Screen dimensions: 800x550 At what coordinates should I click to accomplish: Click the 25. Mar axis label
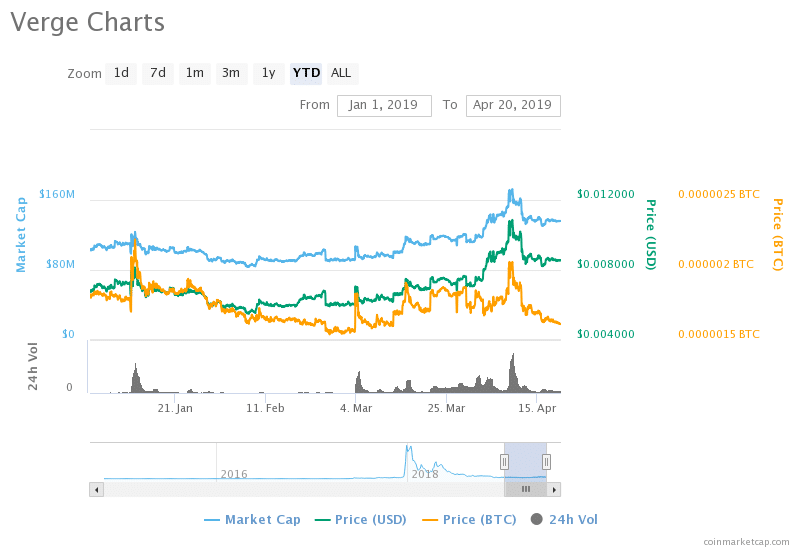coord(446,408)
